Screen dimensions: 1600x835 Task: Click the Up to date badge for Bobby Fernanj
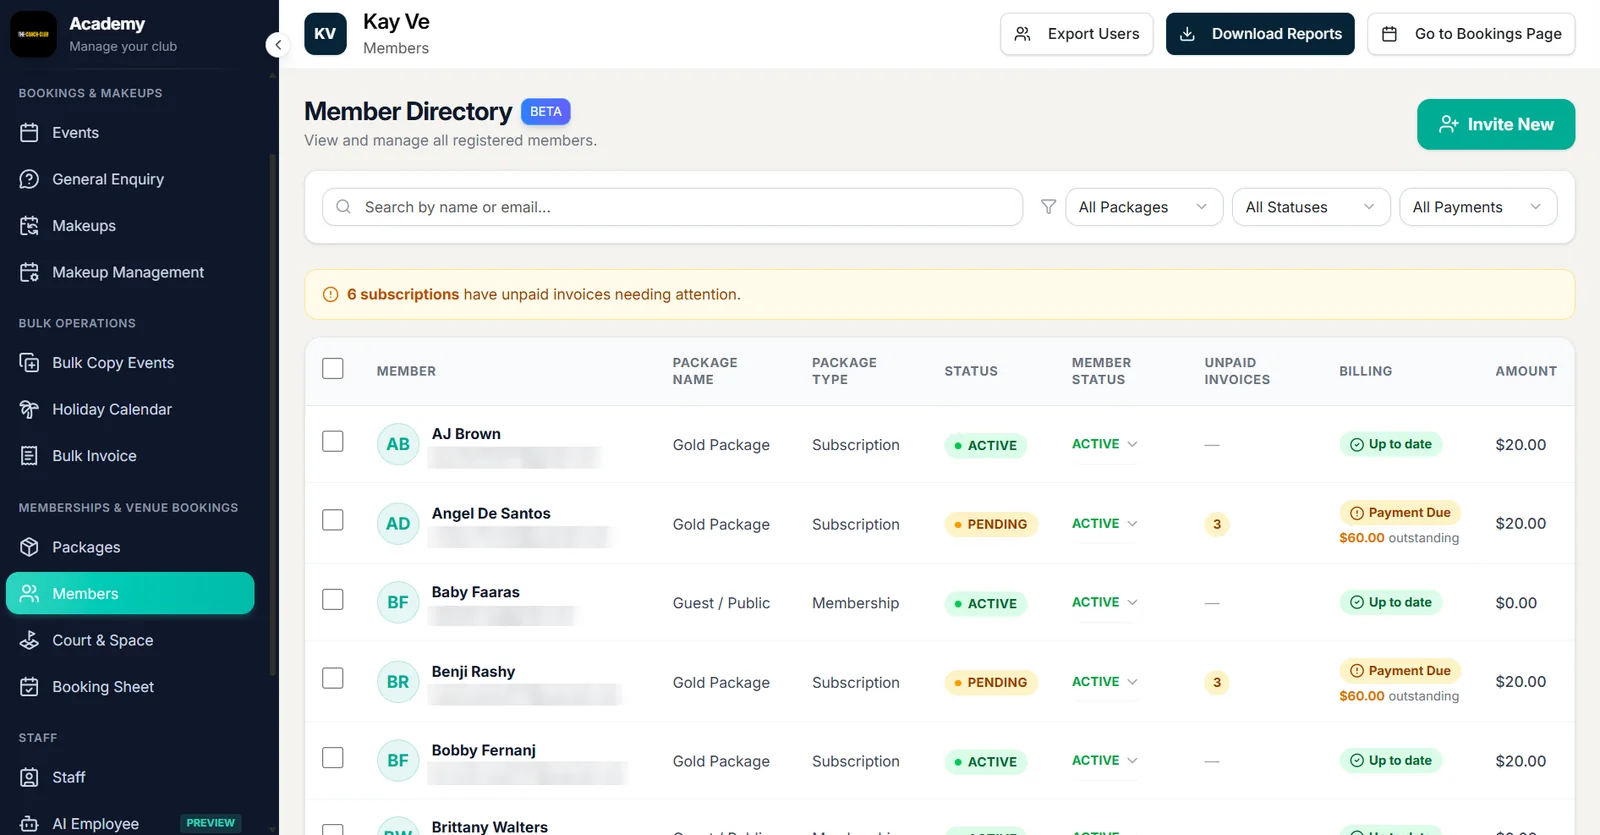tap(1390, 761)
